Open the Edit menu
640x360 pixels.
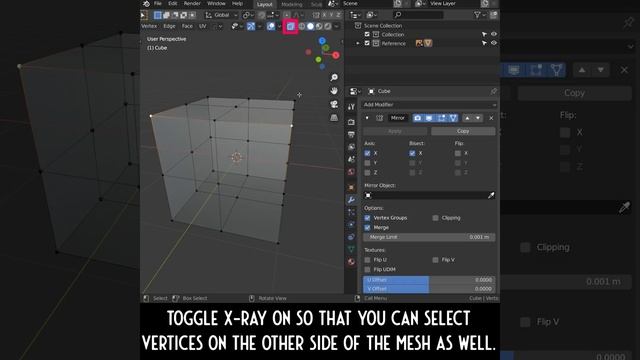pyautogui.click(x=173, y=4)
